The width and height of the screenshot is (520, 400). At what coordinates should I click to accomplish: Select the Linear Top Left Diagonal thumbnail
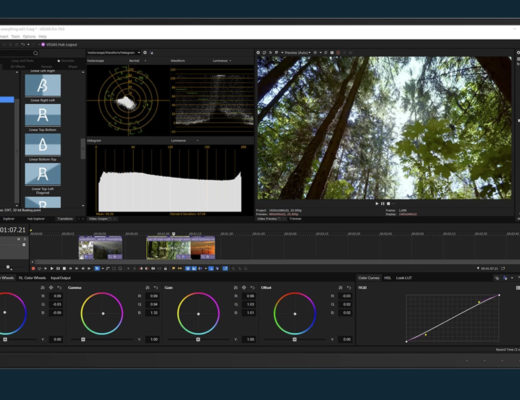click(x=43, y=174)
